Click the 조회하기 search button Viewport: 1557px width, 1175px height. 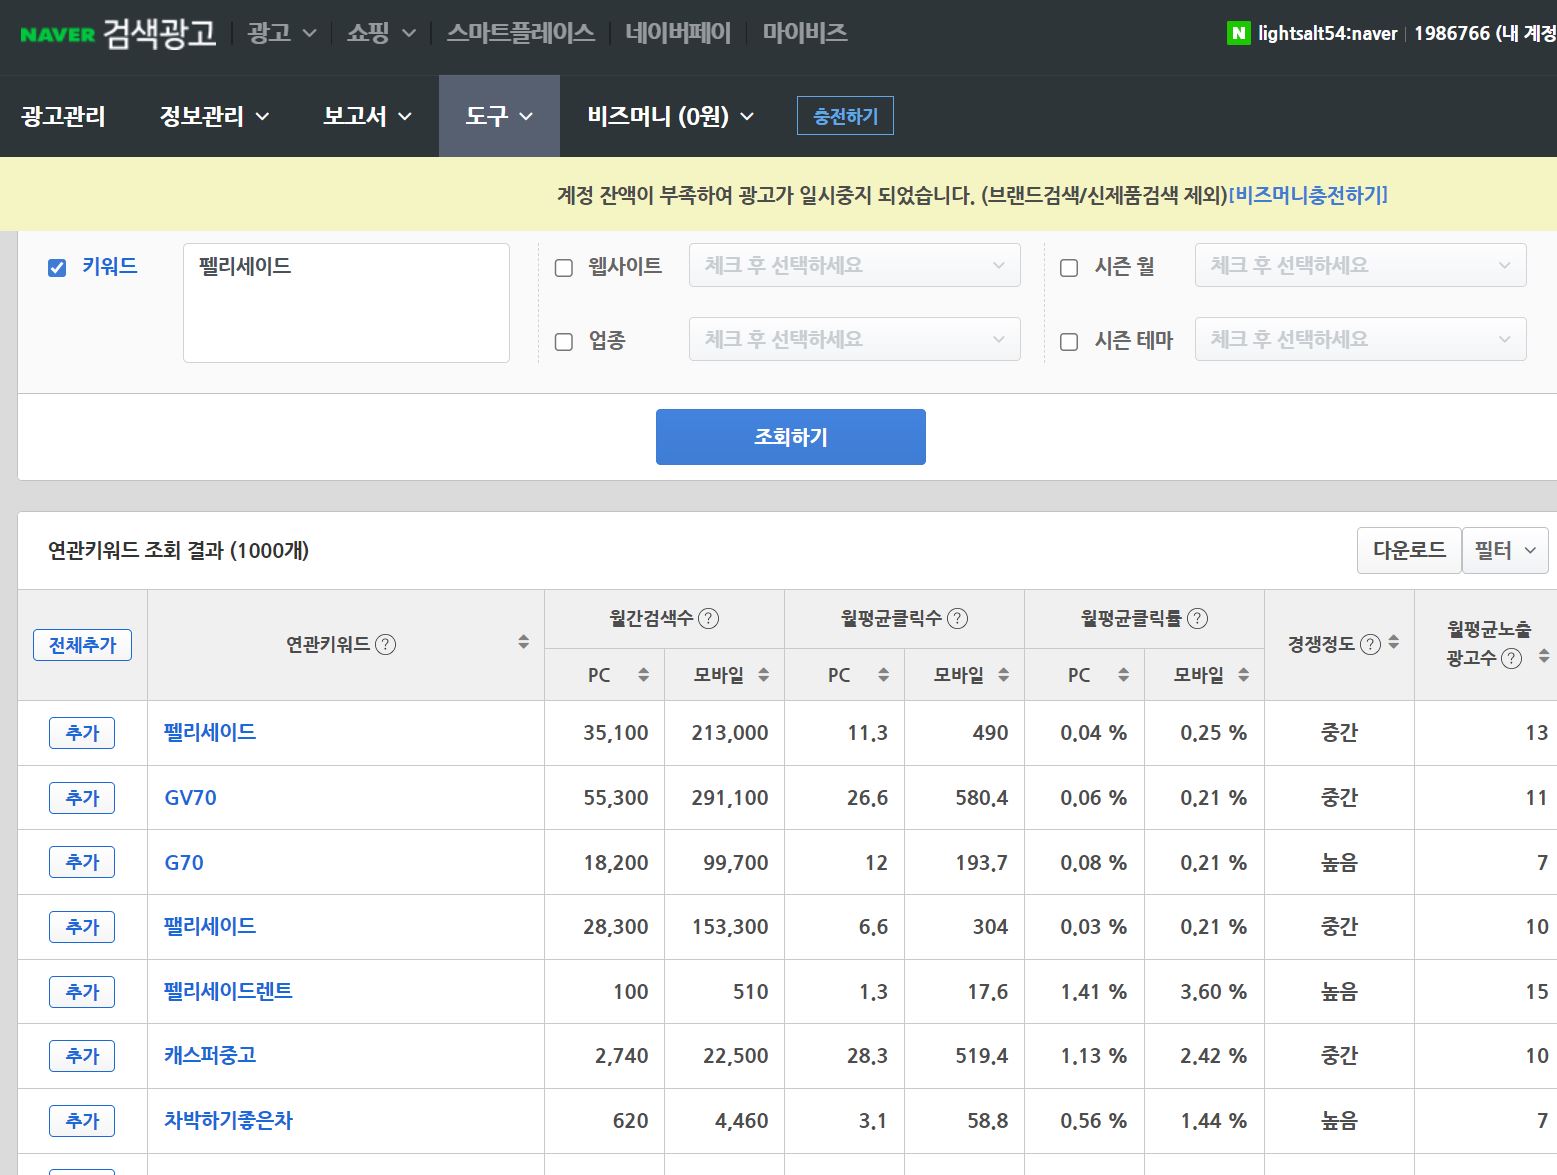790,437
